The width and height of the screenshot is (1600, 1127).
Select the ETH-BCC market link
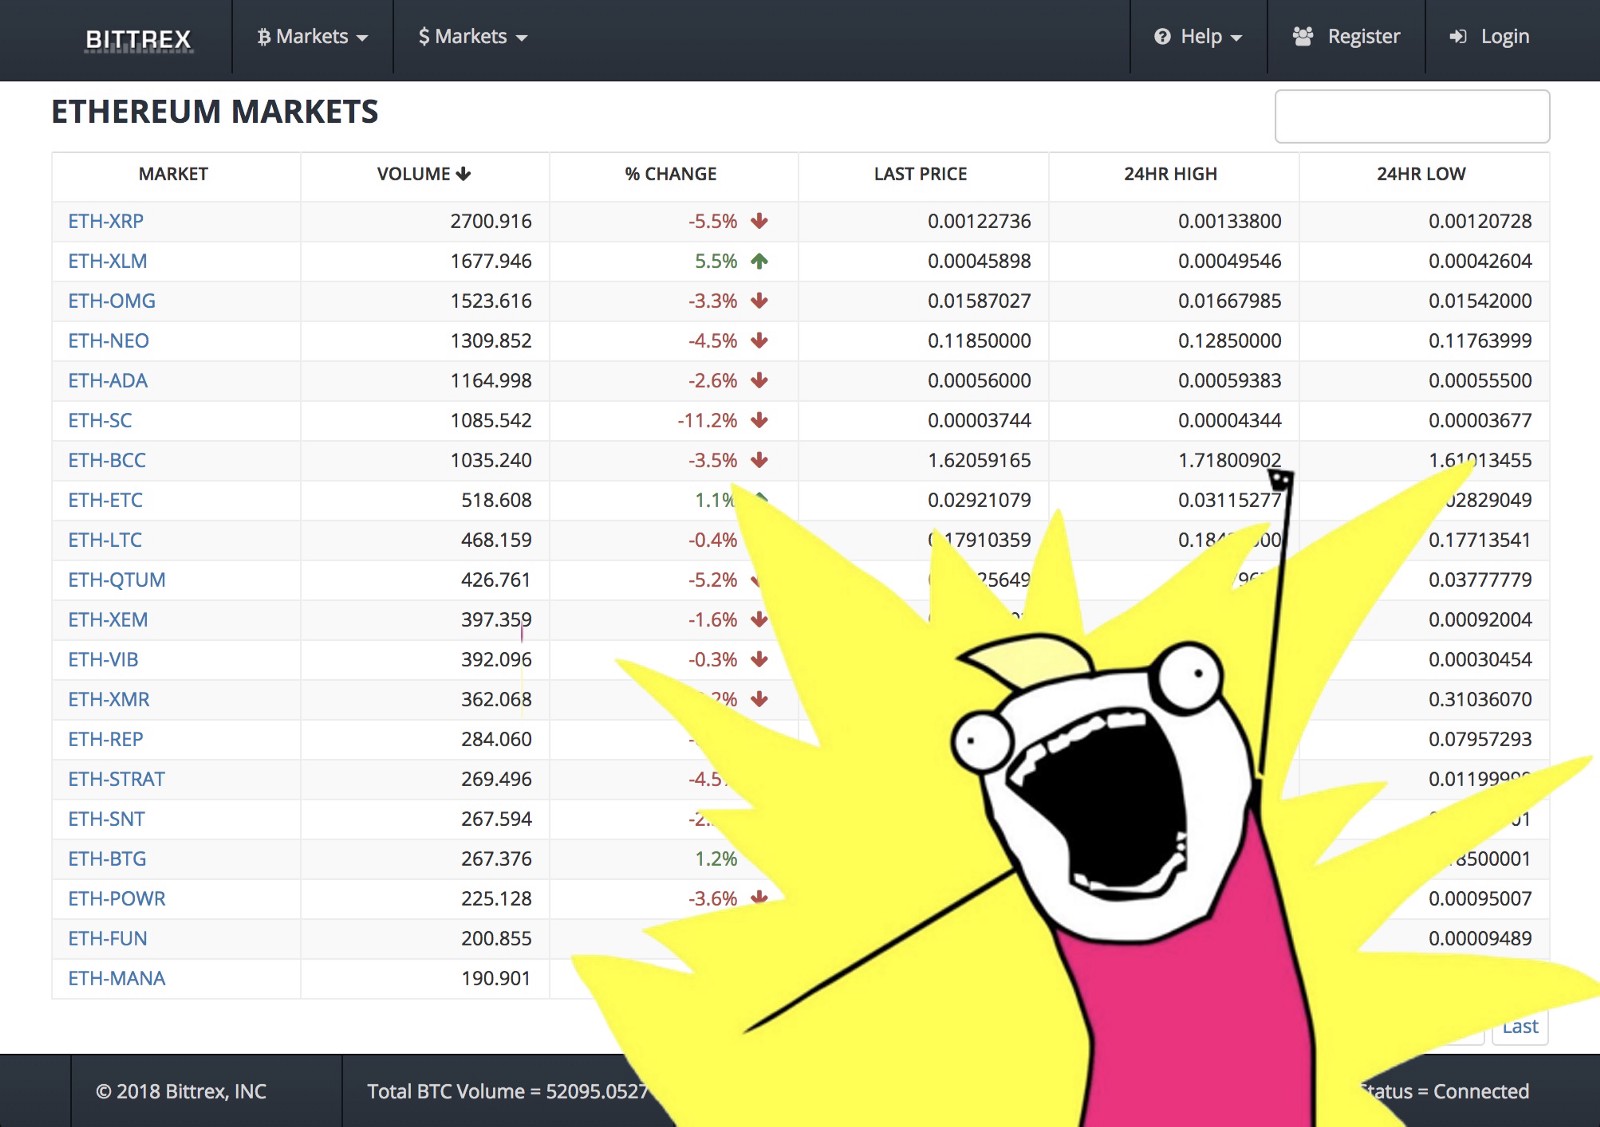tap(107, 461)
